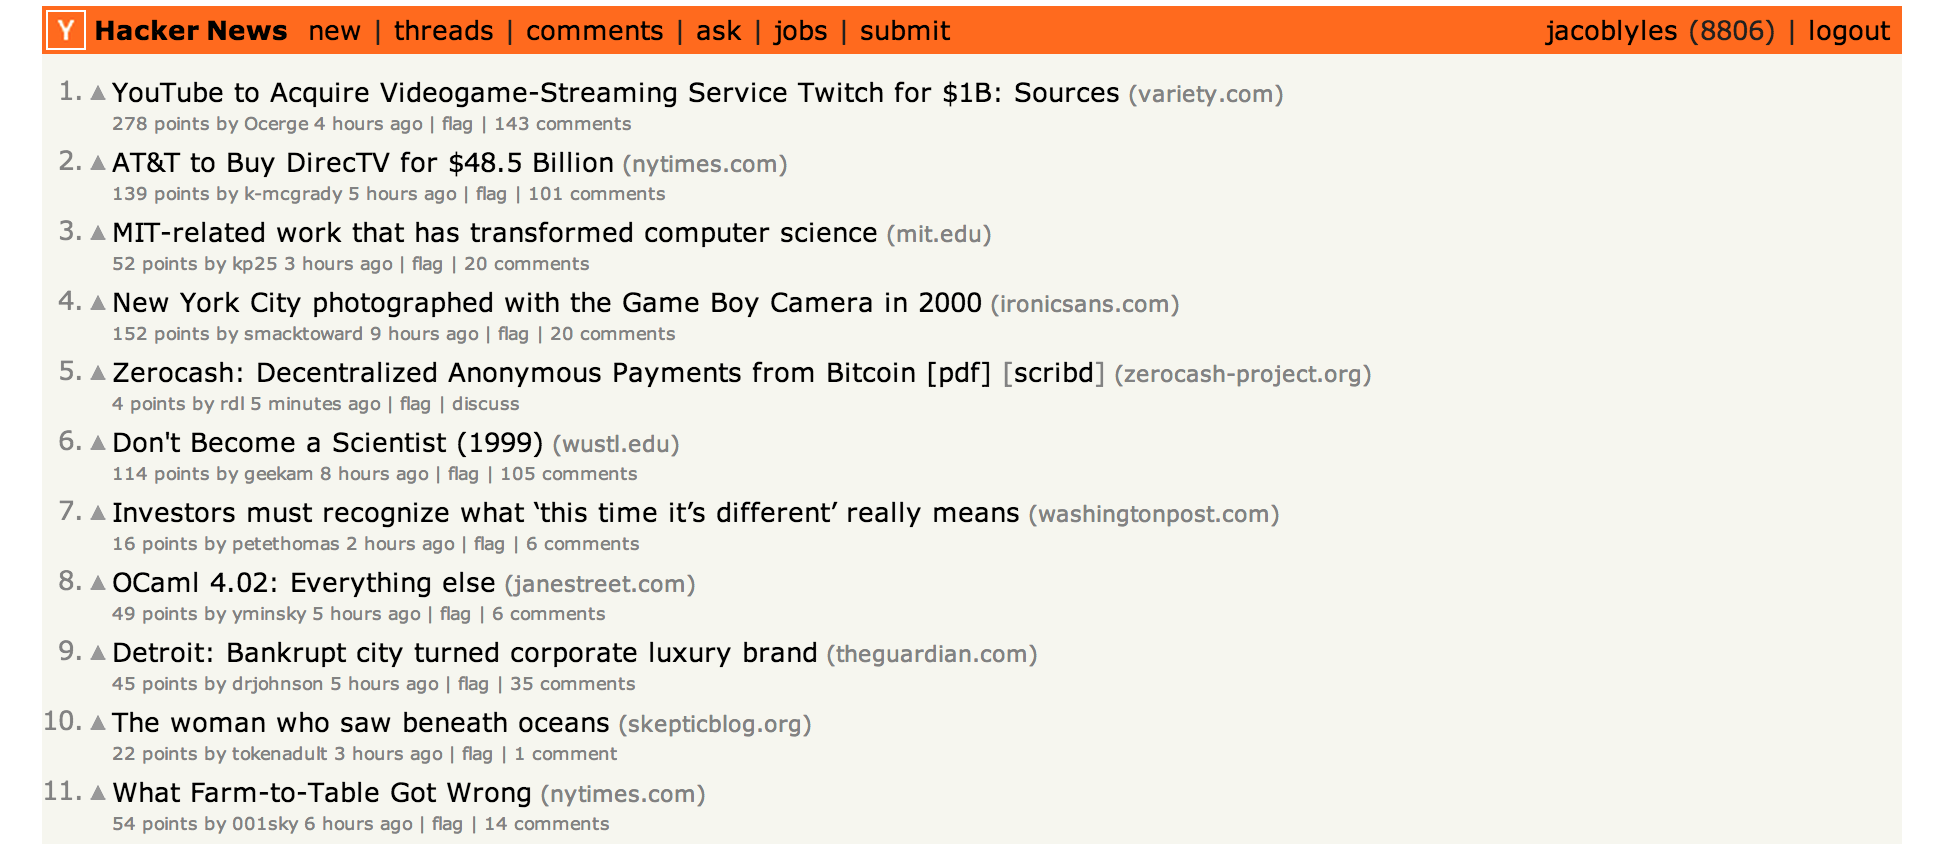Upvote the MIT-related work story
Screen dimensions: 1954x844
click(98, 233)
